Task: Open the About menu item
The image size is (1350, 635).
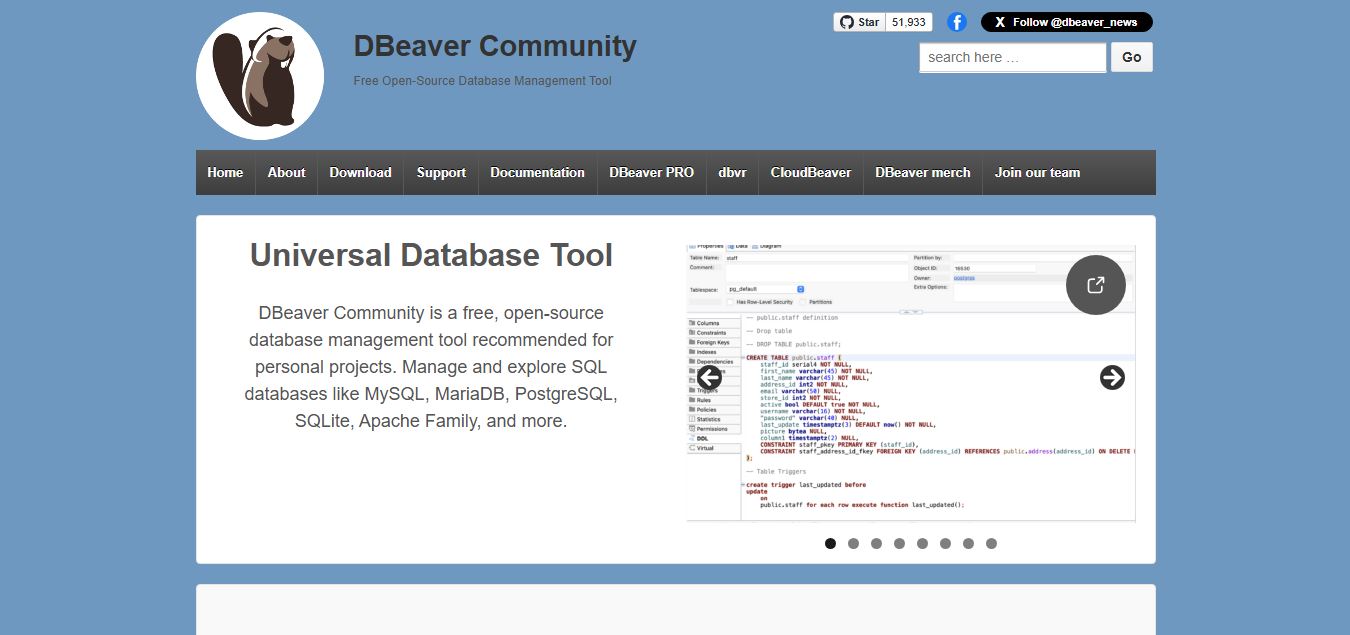Action: coord(286,172)
